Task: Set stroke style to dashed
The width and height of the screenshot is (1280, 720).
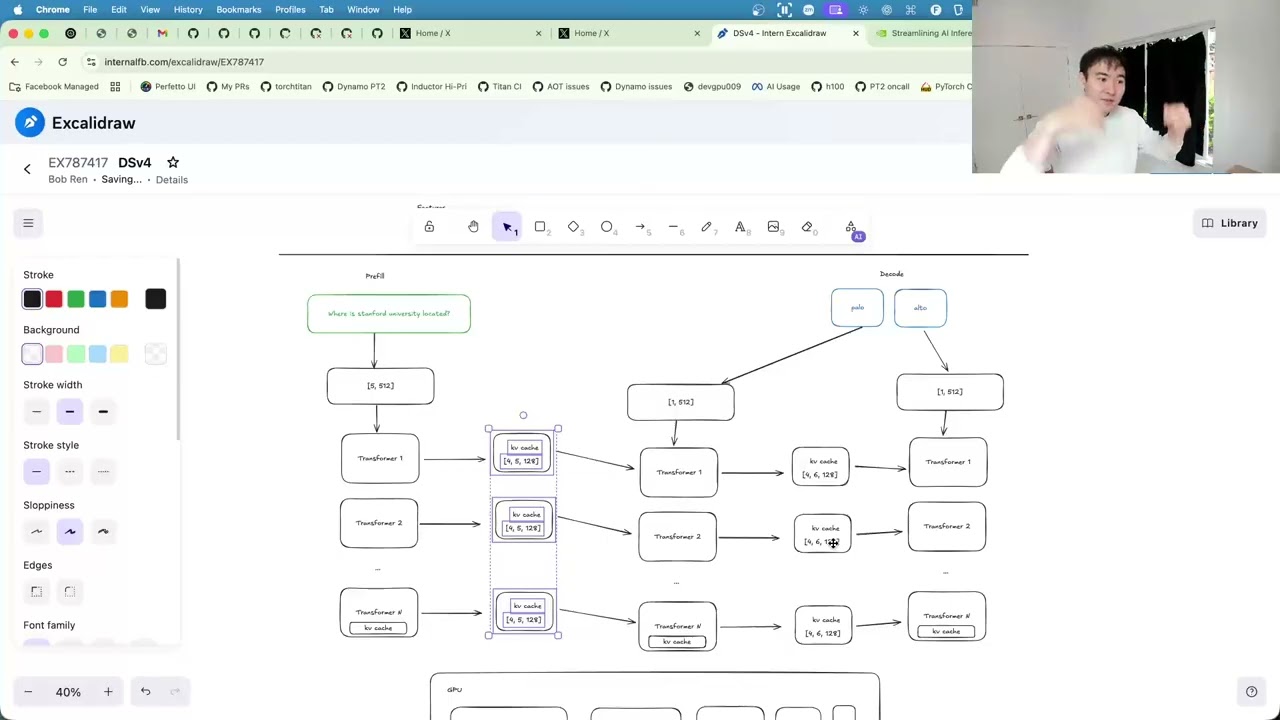Action: pyautogui.click(x=70, y=472)
